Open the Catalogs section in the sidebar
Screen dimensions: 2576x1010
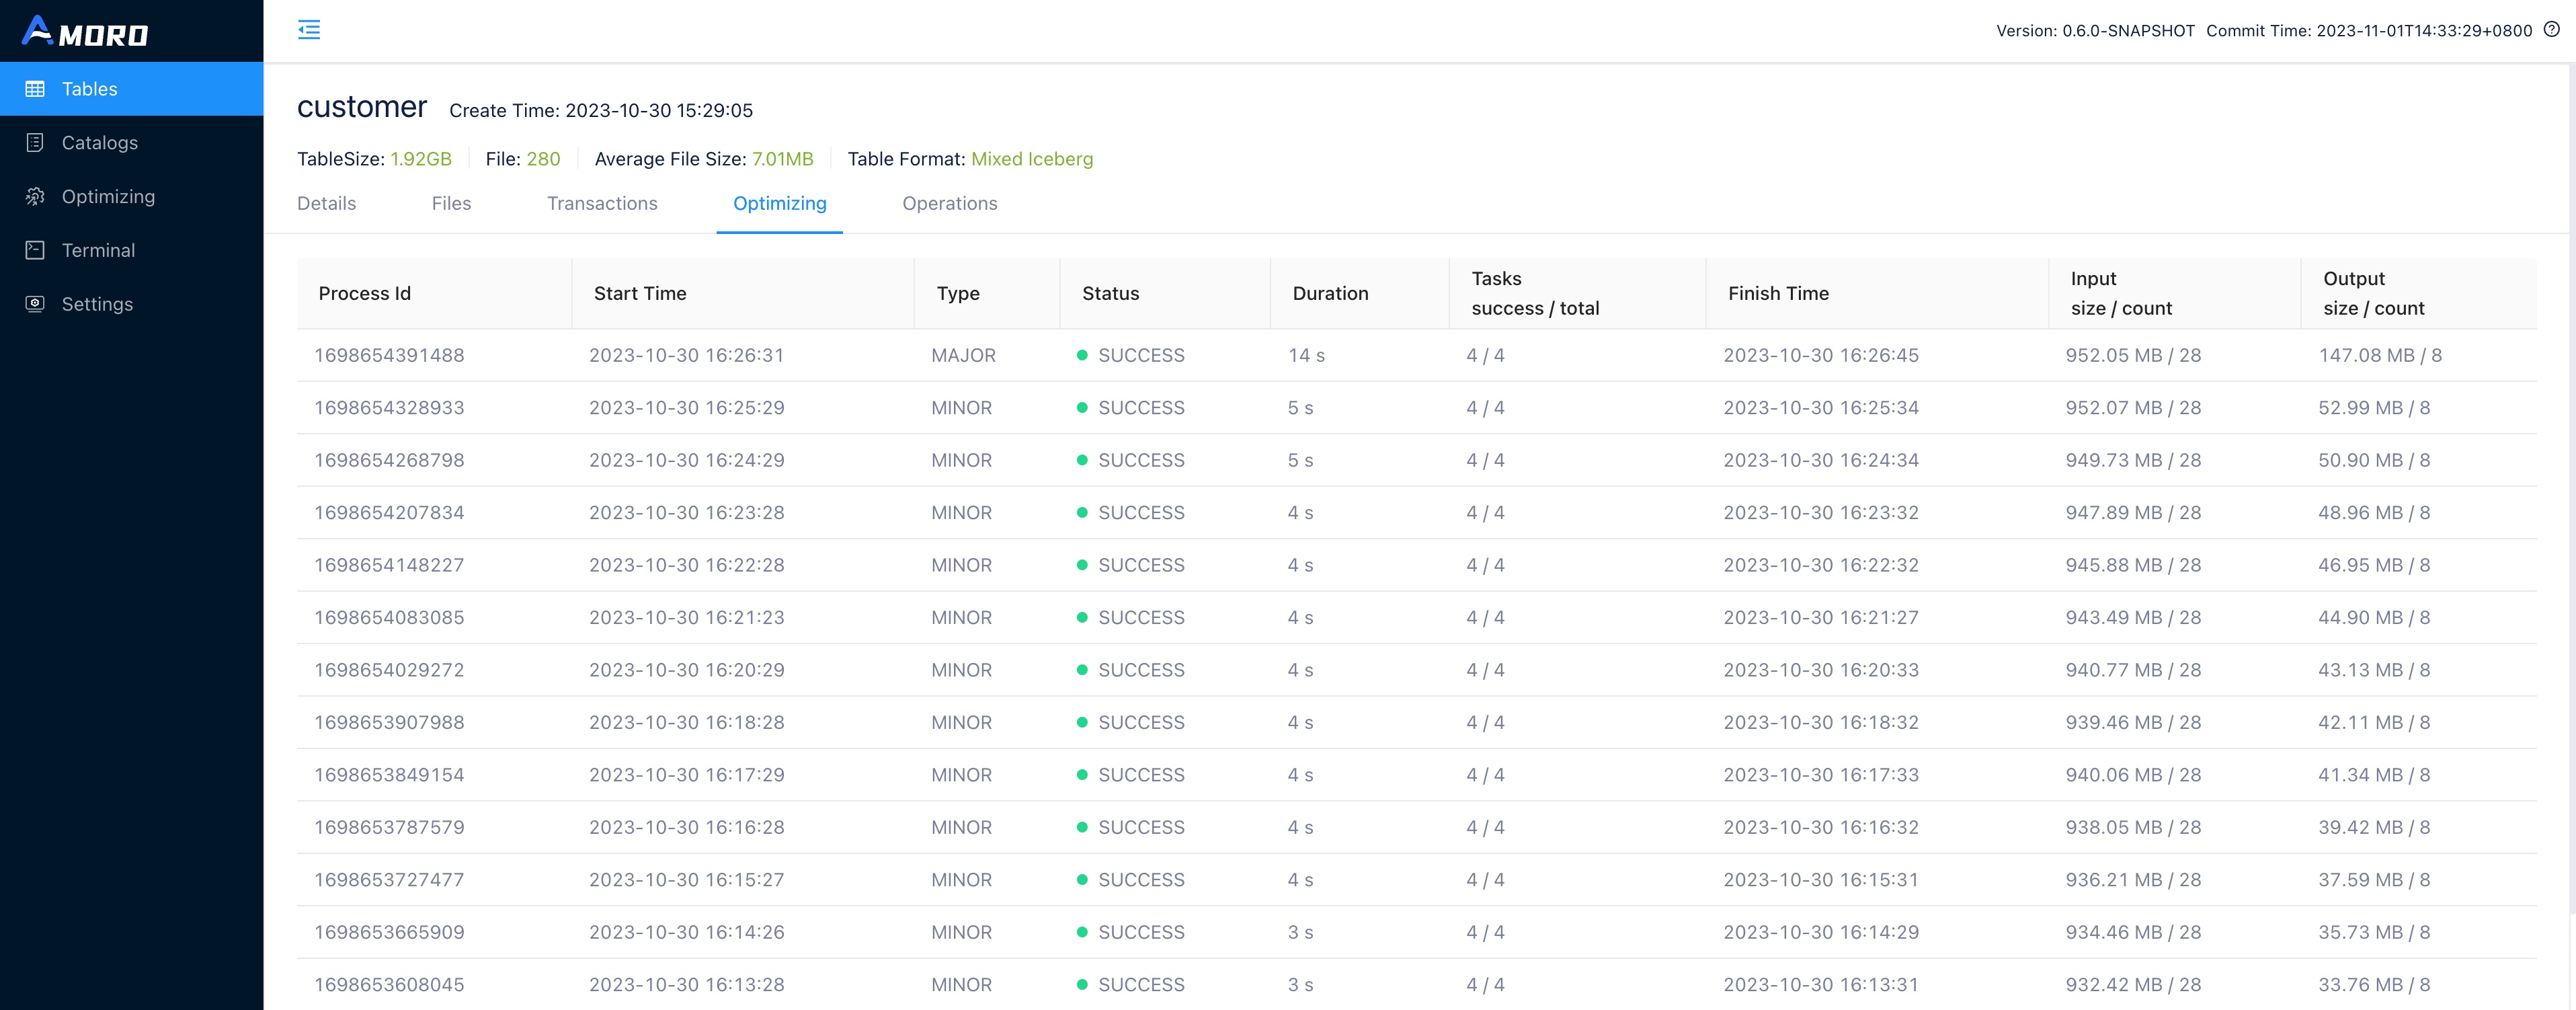pos(98,142)
